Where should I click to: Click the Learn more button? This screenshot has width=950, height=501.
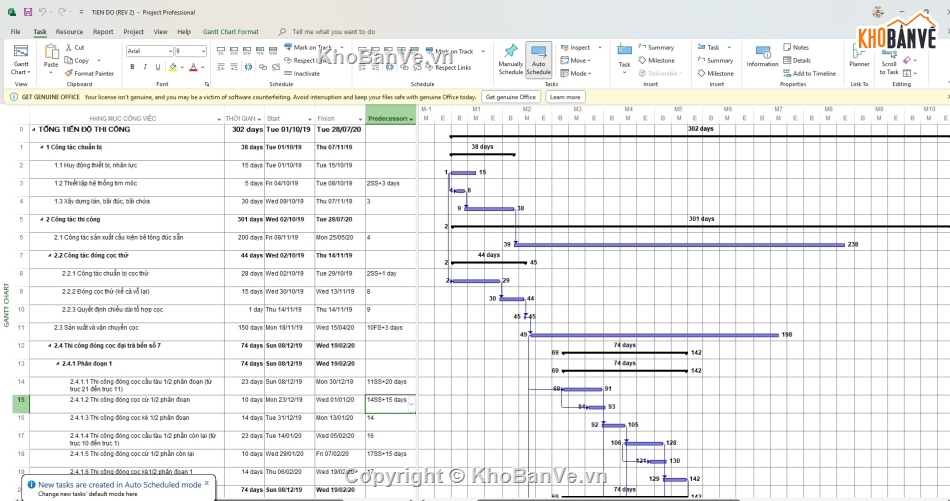(x=565, y=97)
